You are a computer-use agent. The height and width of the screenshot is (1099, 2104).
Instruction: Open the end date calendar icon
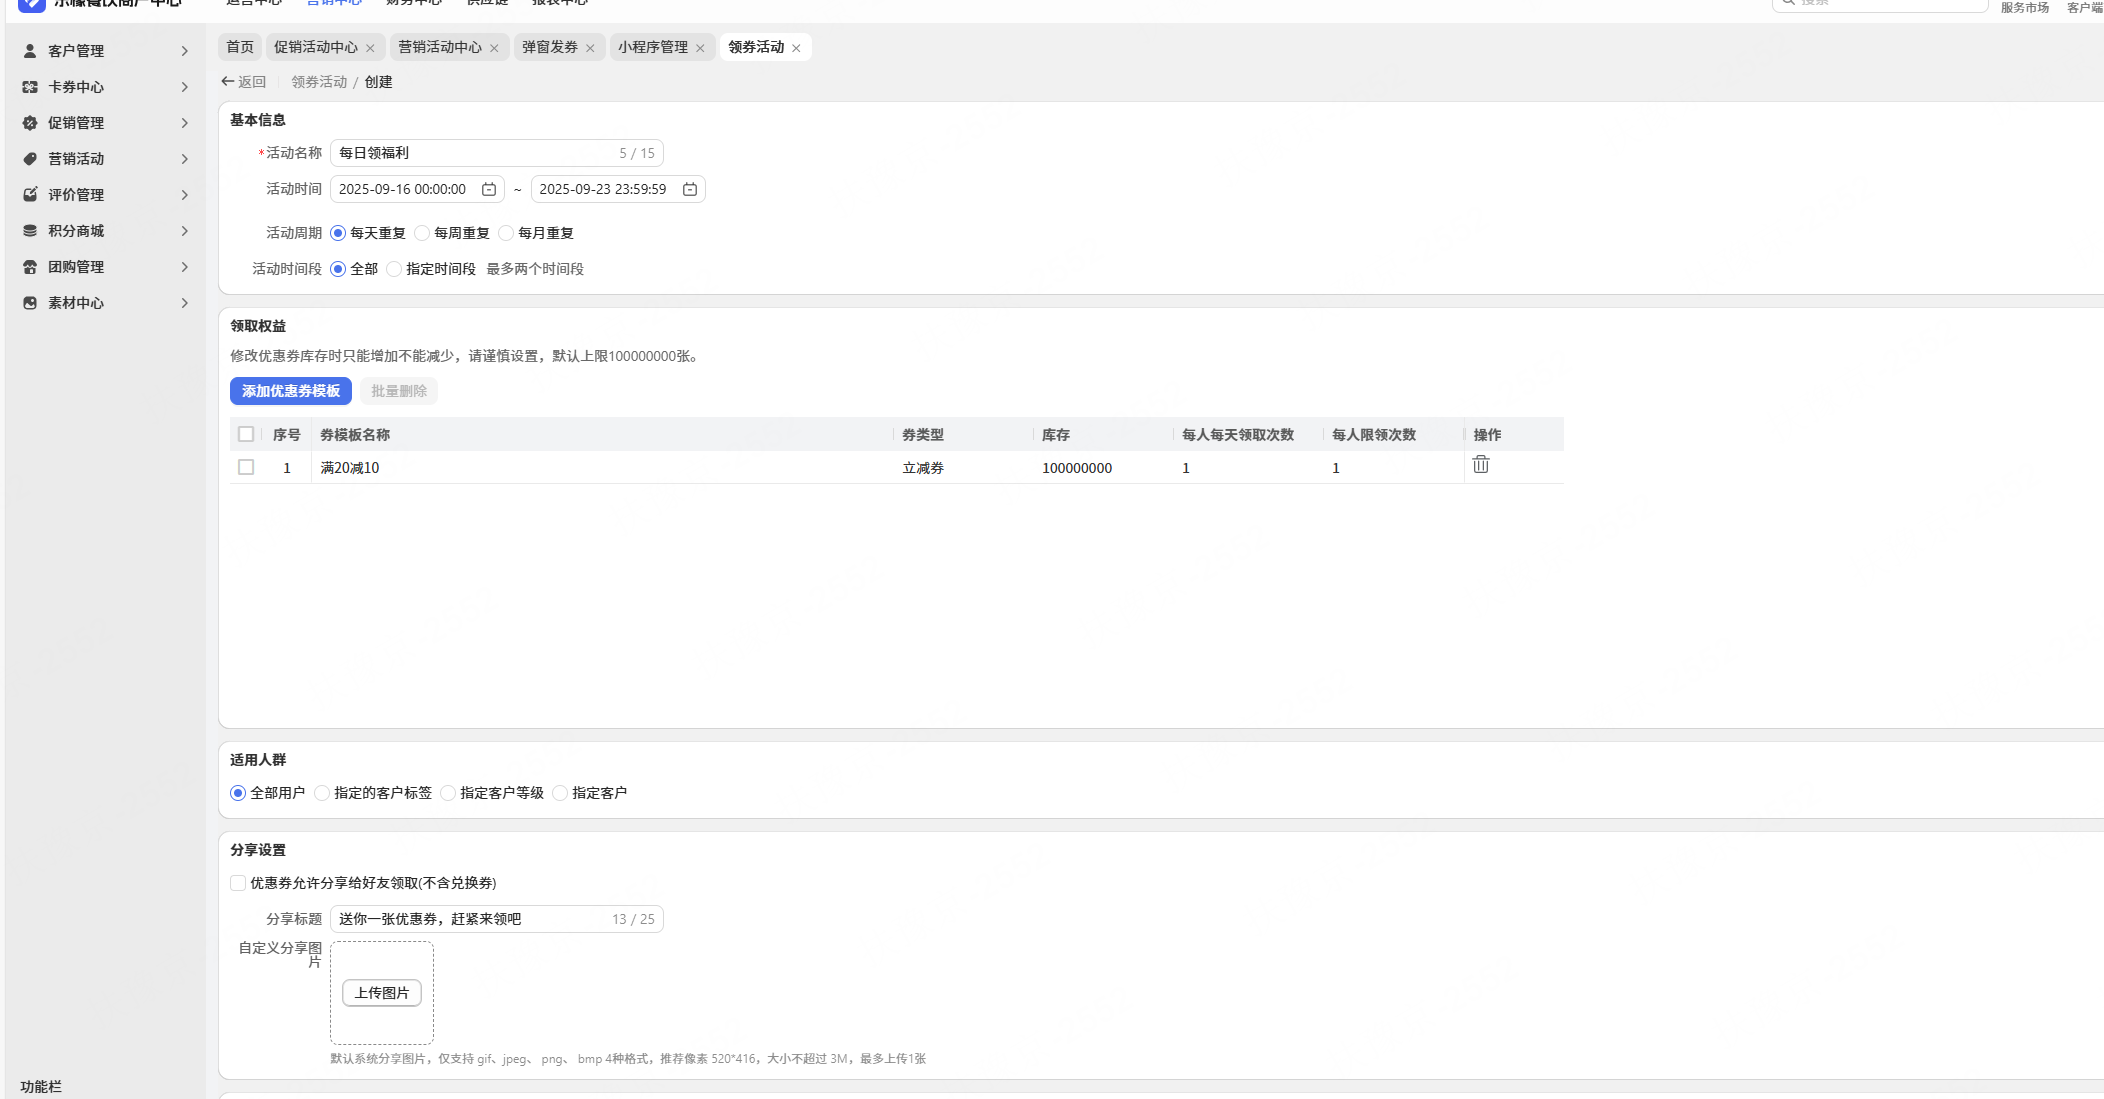690,189
